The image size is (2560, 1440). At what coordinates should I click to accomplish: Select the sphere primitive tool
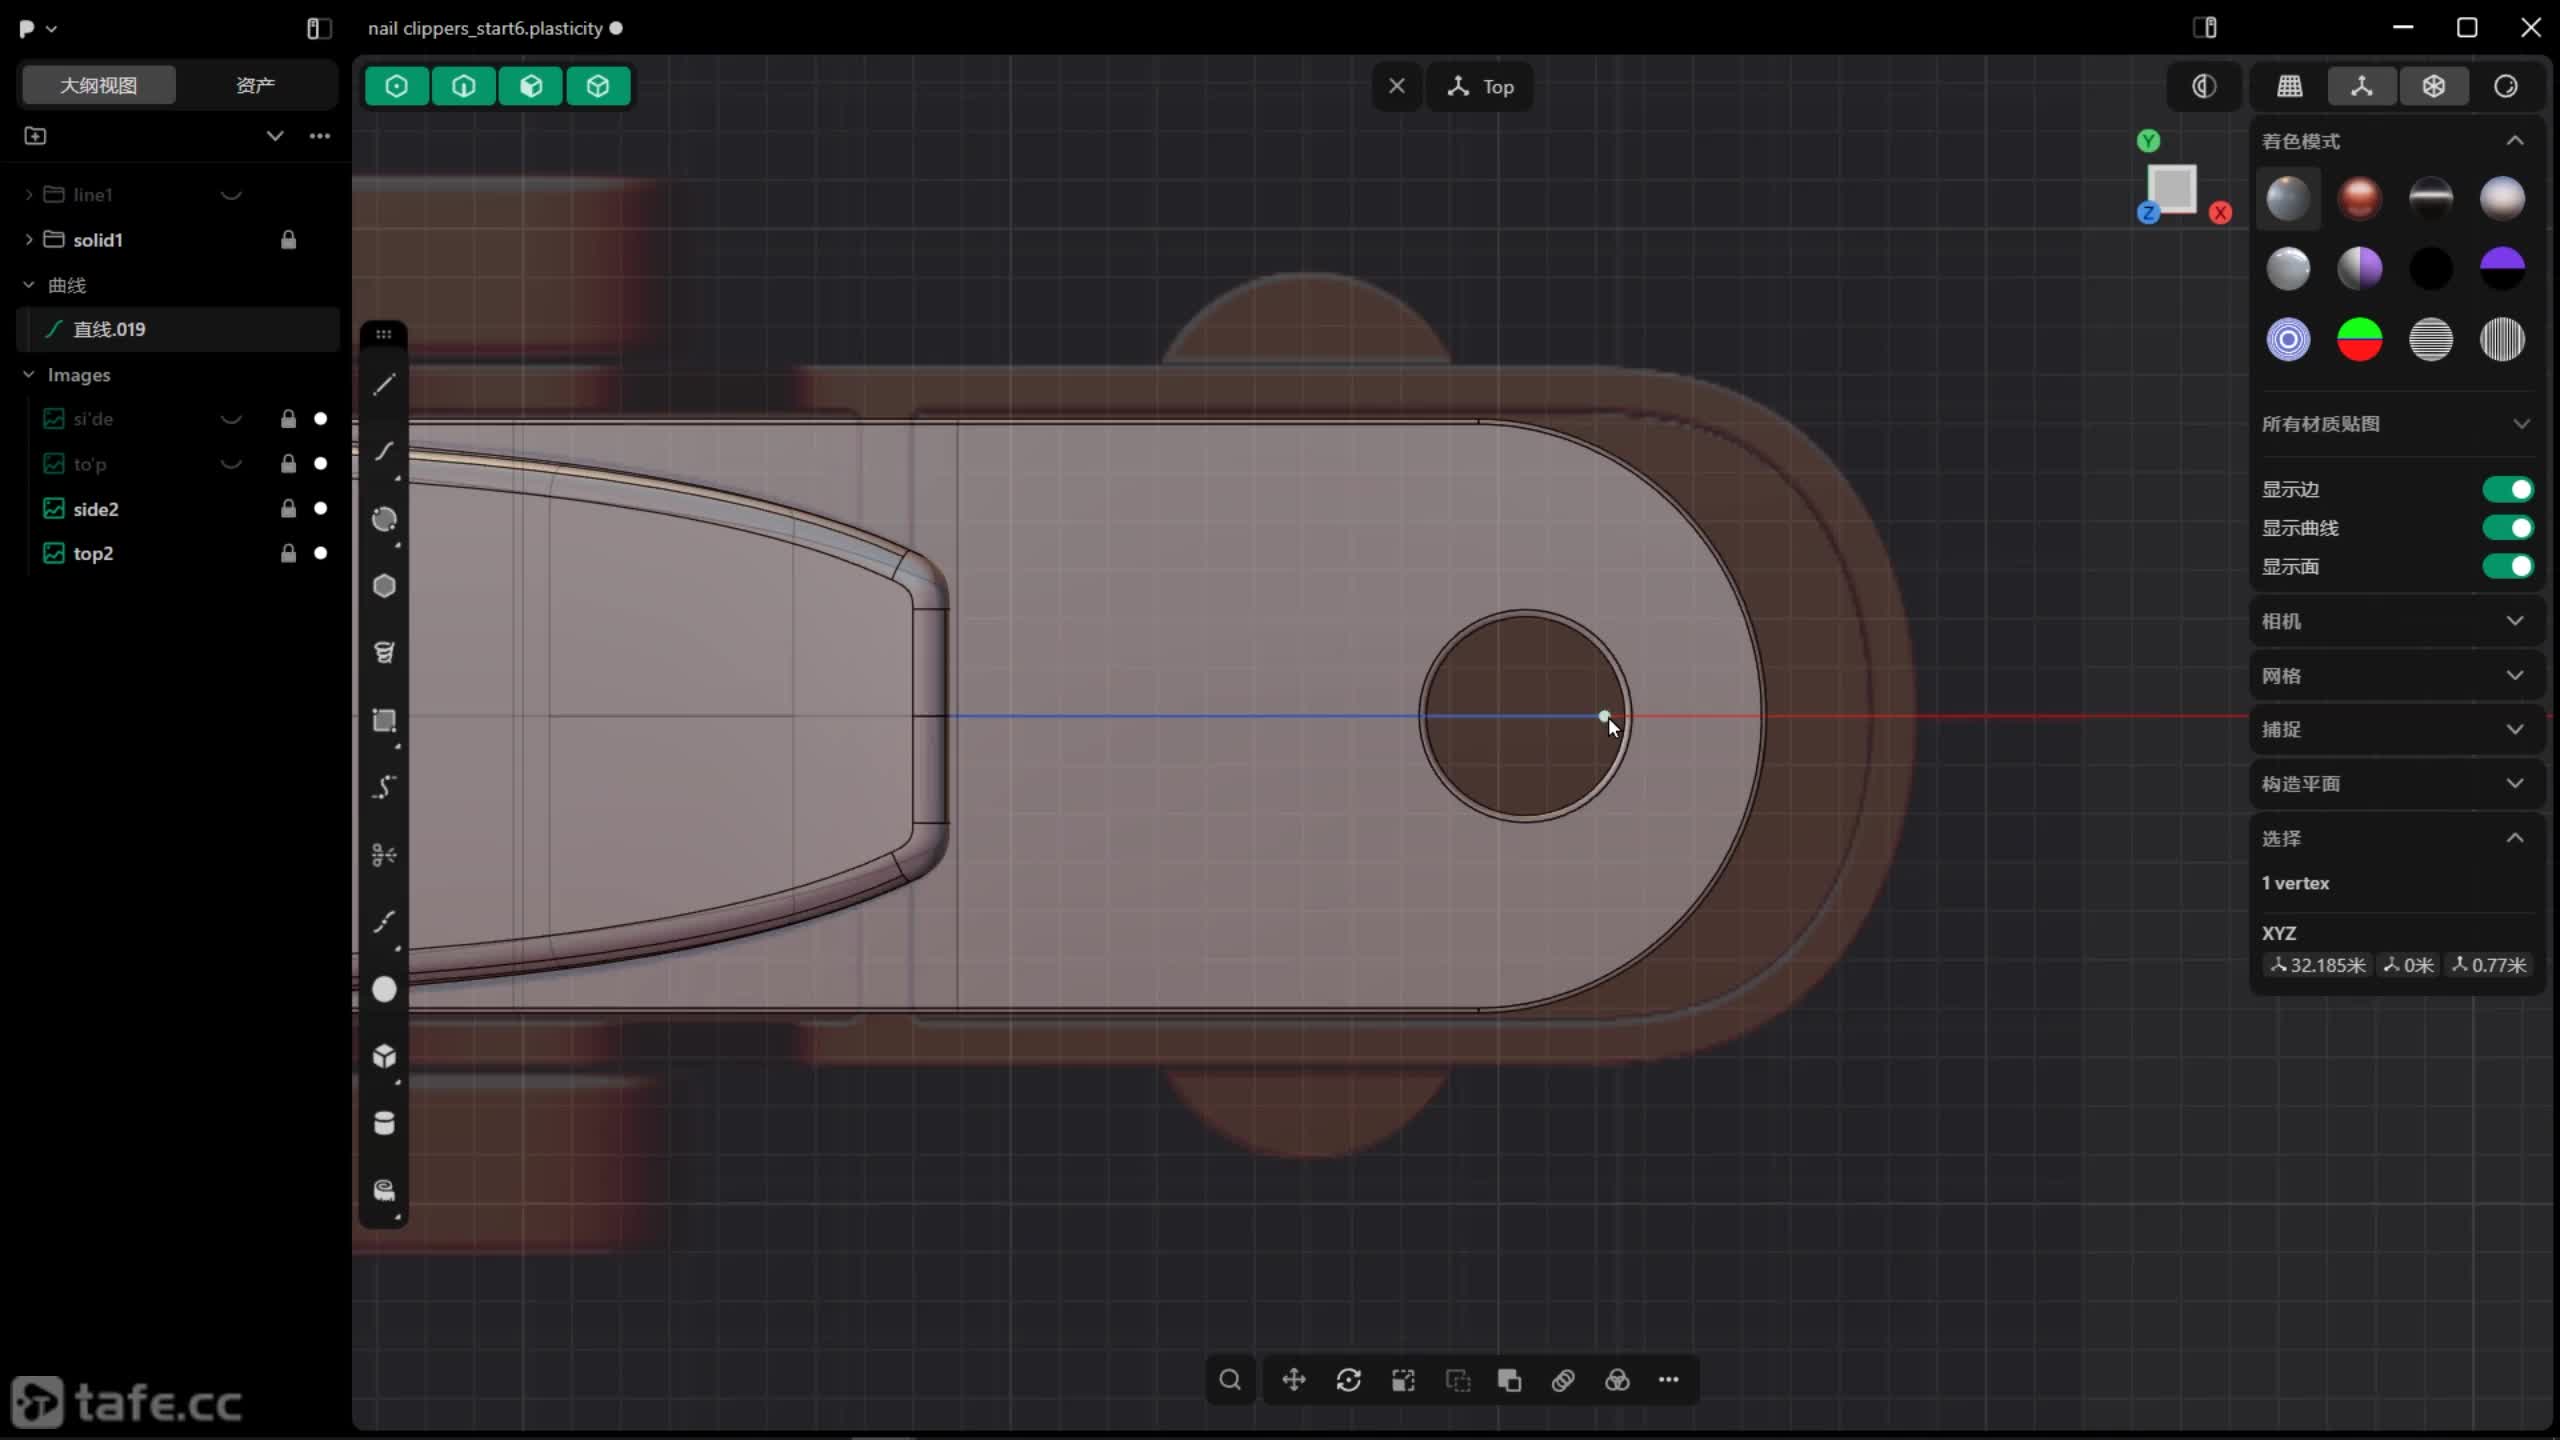click(x=384, y=989)
